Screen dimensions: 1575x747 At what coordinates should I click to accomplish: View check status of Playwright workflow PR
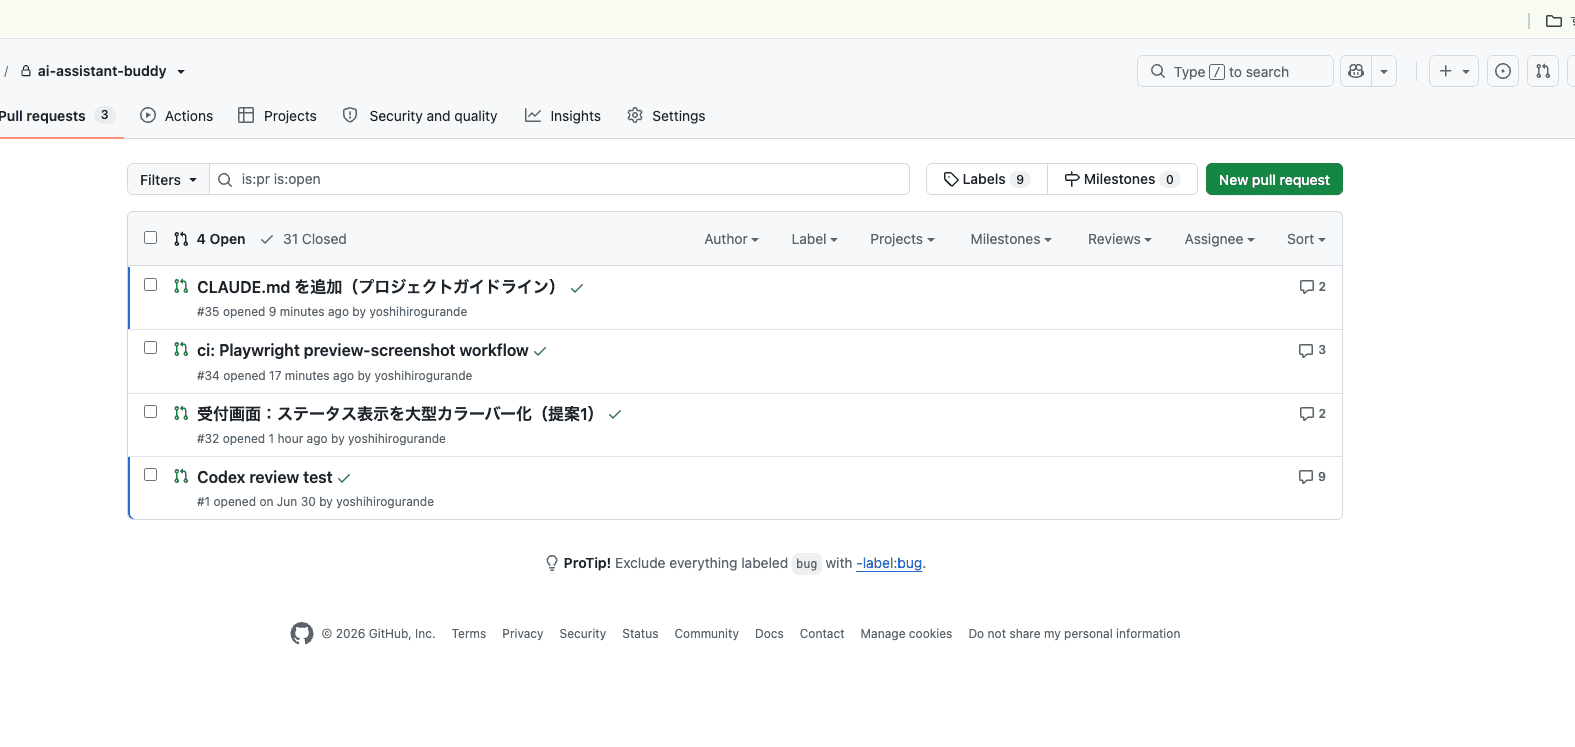(x=540, y=351)
